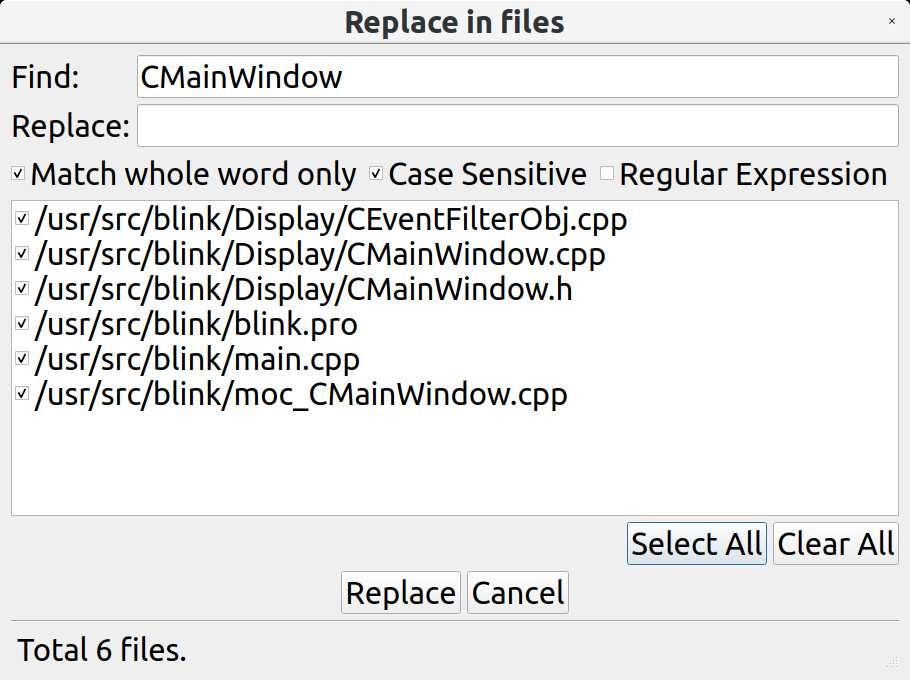This screenshot has width=910, height=680.
Task: Close the dialog with title bar X
Action: [892, 21]
